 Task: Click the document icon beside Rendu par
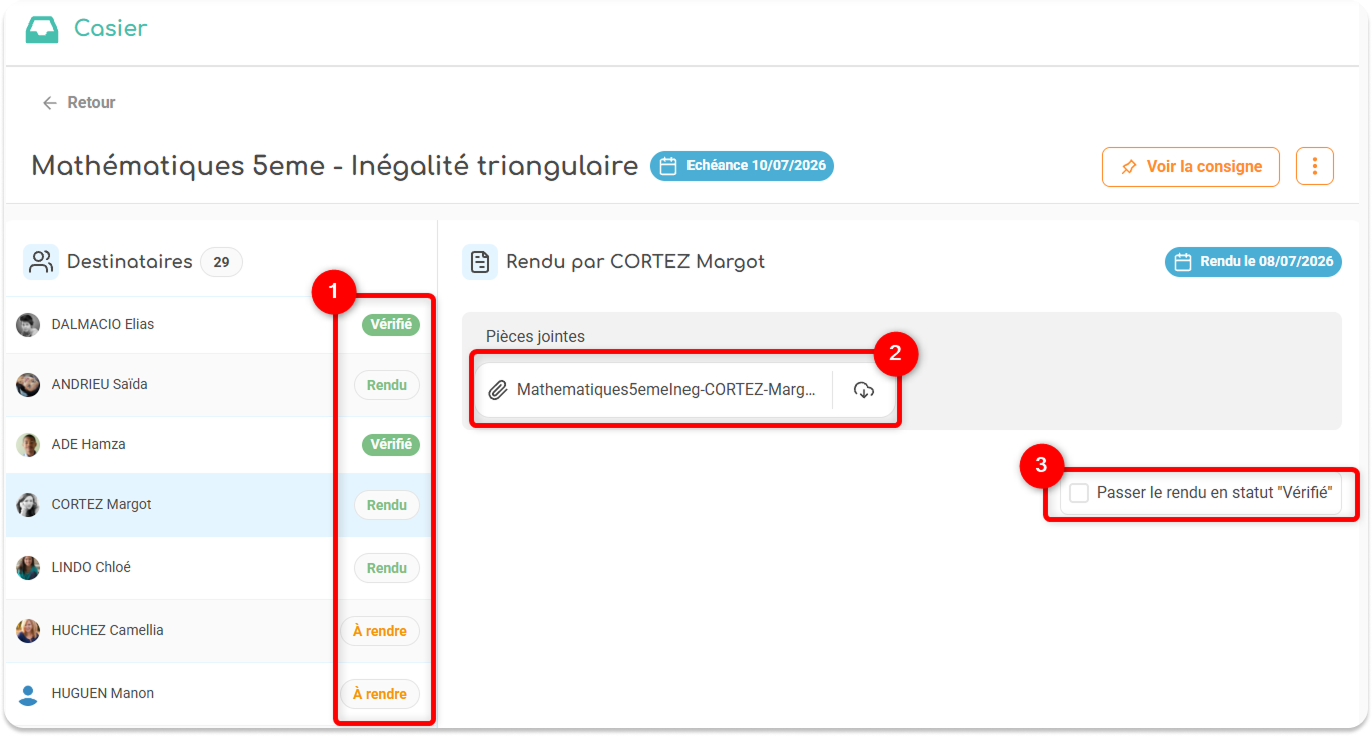click(480, 262)
